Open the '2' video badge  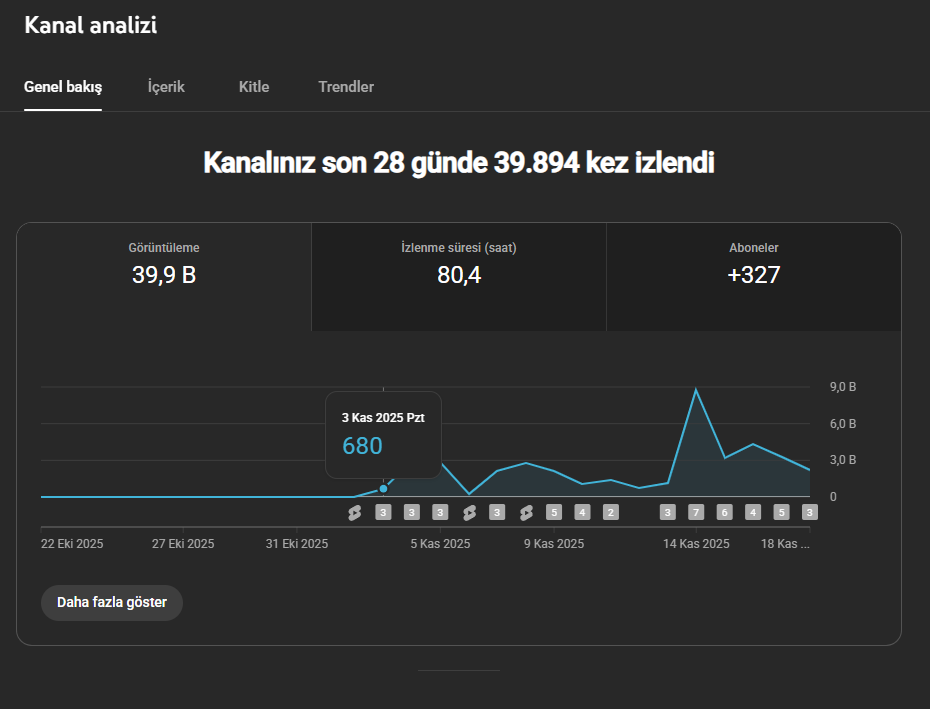pos(611,513)
